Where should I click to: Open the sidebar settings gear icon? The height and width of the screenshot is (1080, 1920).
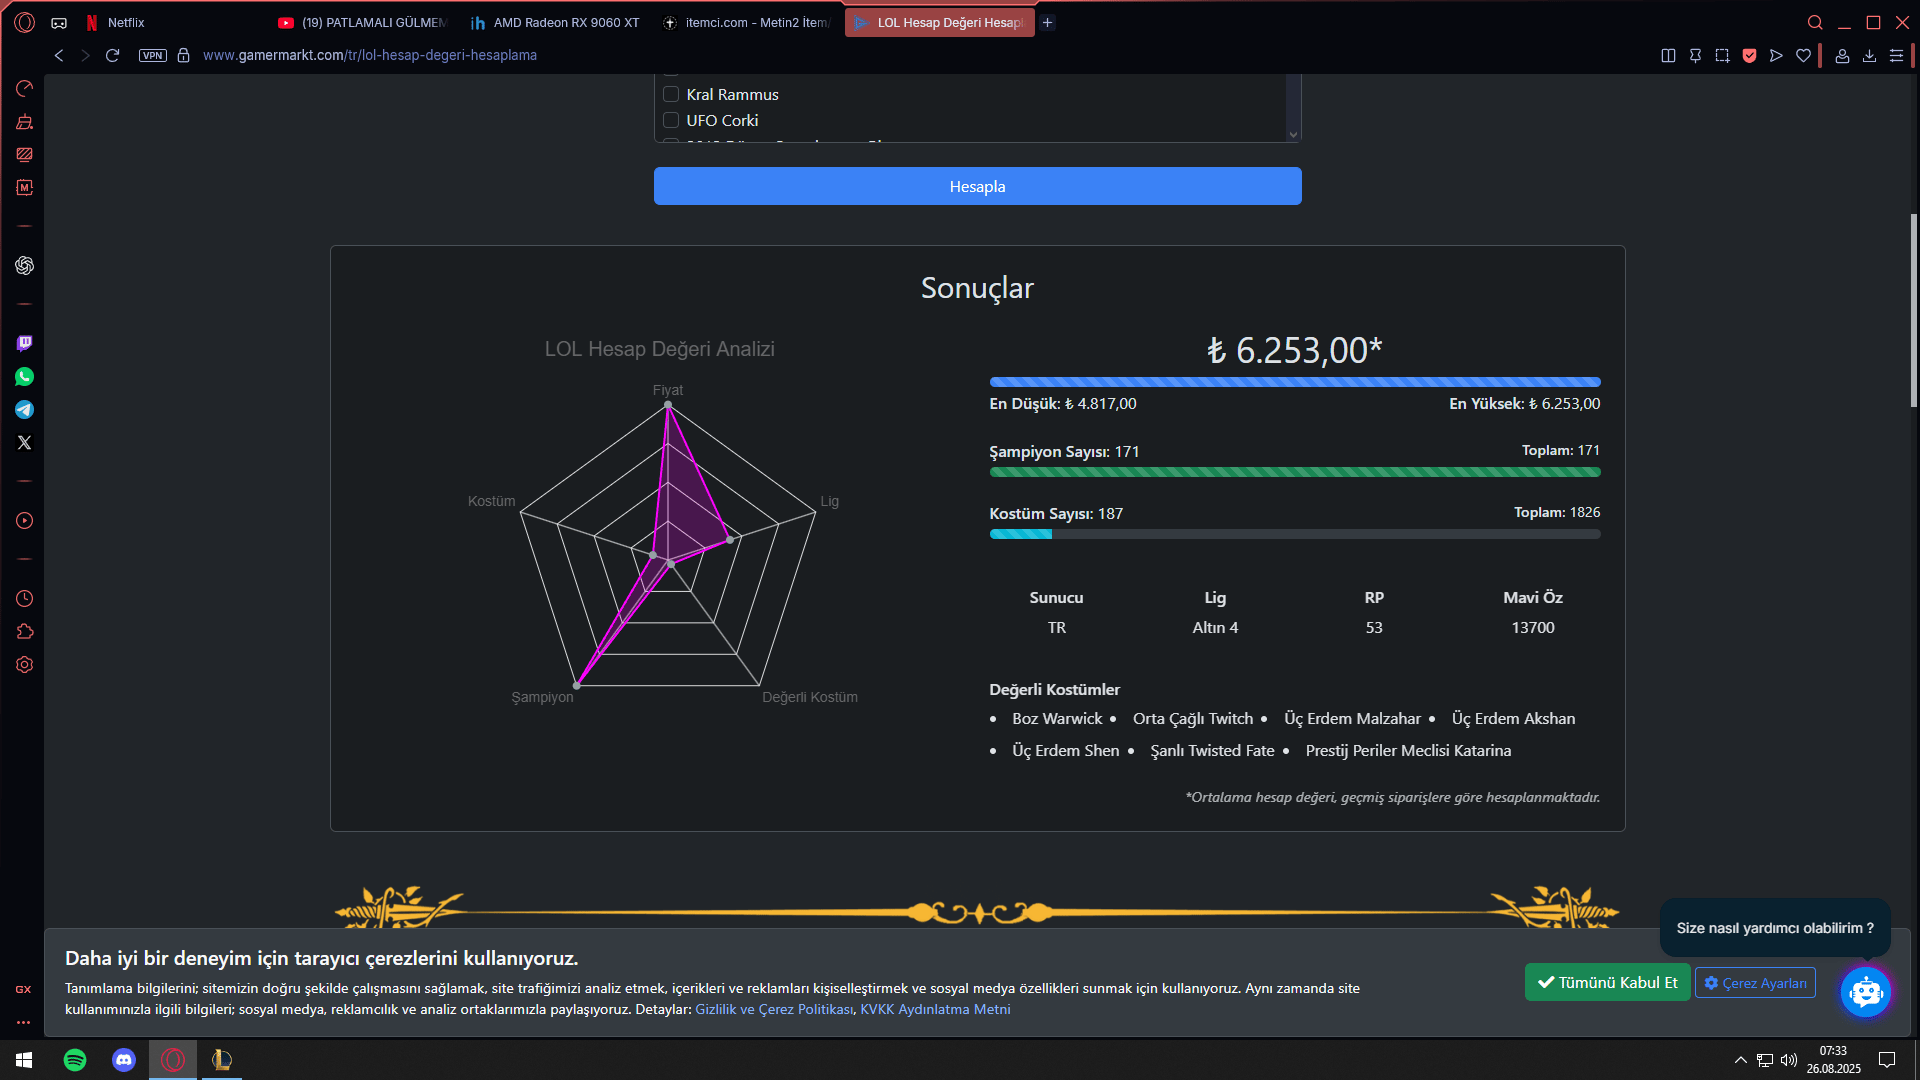24,665
